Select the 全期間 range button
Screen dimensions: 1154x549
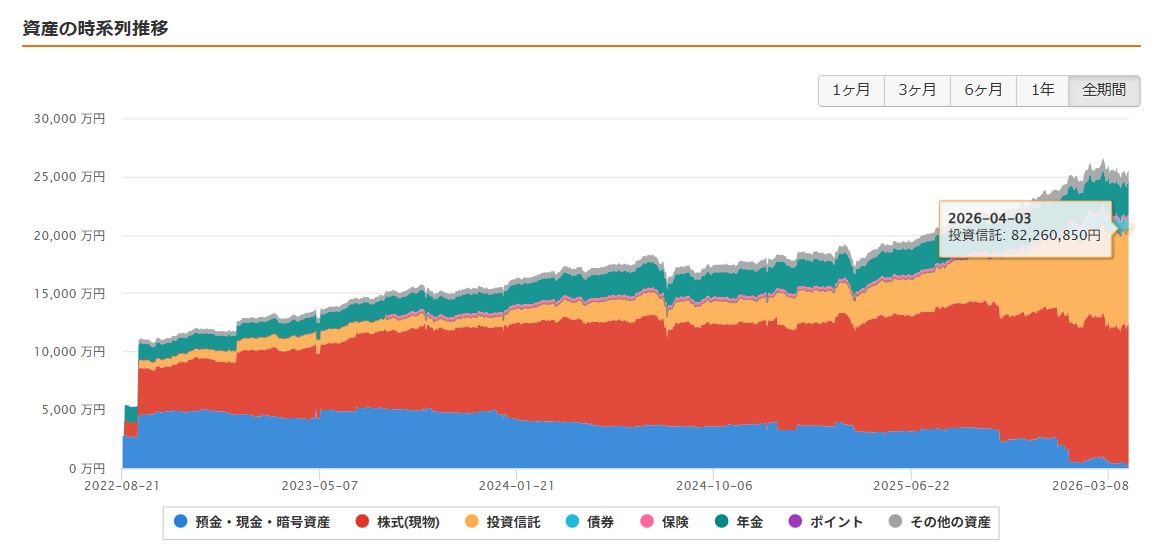[x=1104, y=90]
